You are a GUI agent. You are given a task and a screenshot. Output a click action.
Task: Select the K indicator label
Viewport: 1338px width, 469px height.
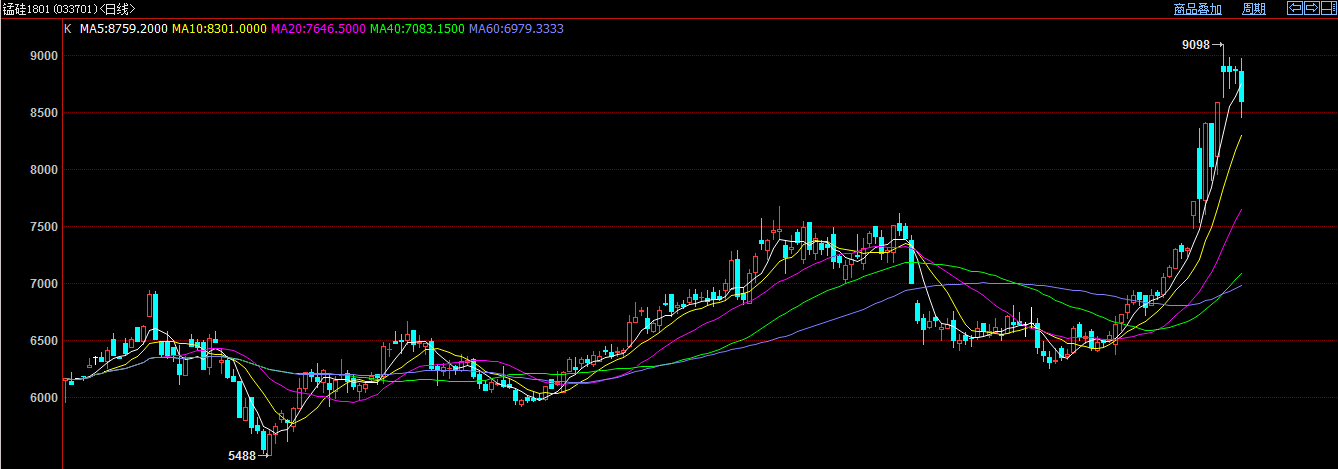(68, 29)
